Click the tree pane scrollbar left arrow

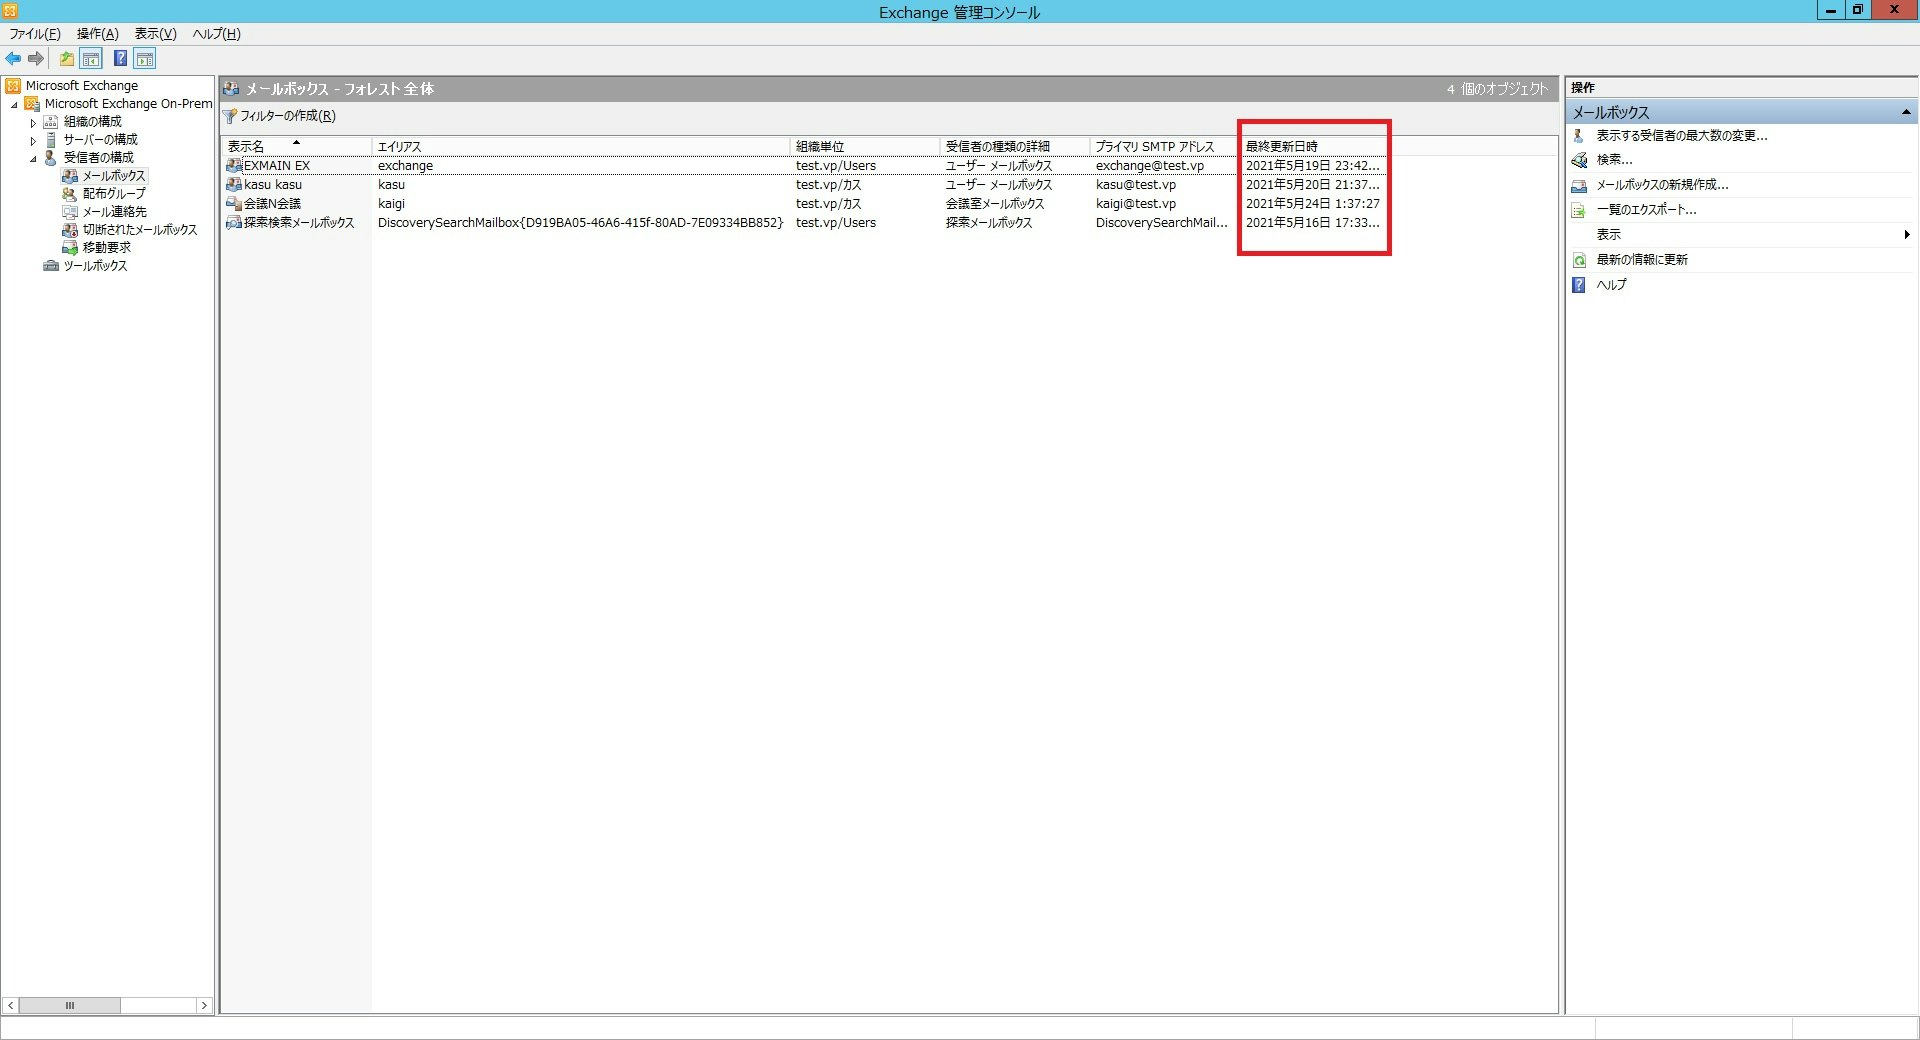pos(11,1005)
